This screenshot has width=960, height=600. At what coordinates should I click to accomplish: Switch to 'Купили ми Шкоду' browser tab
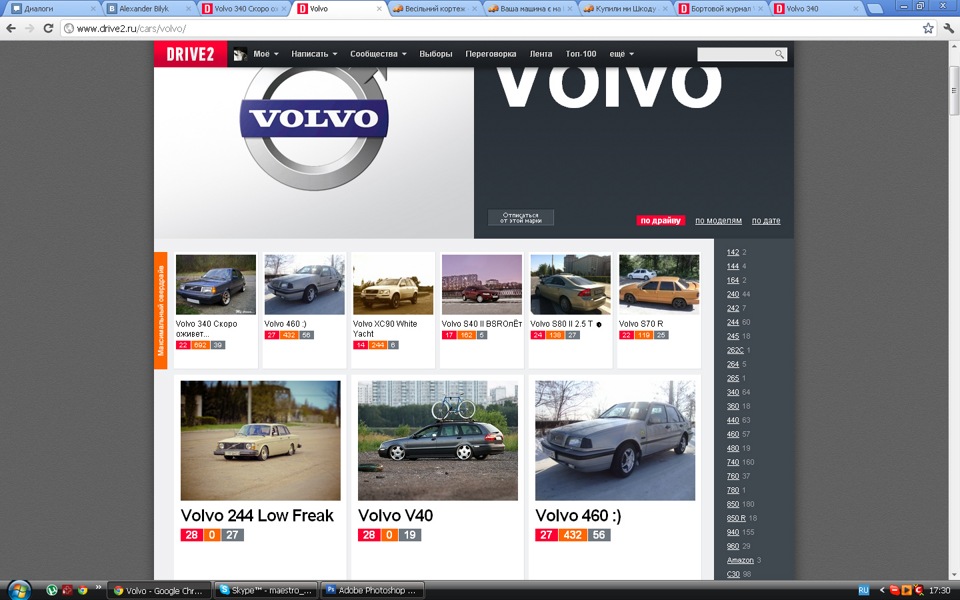click(x=626, y=9)
